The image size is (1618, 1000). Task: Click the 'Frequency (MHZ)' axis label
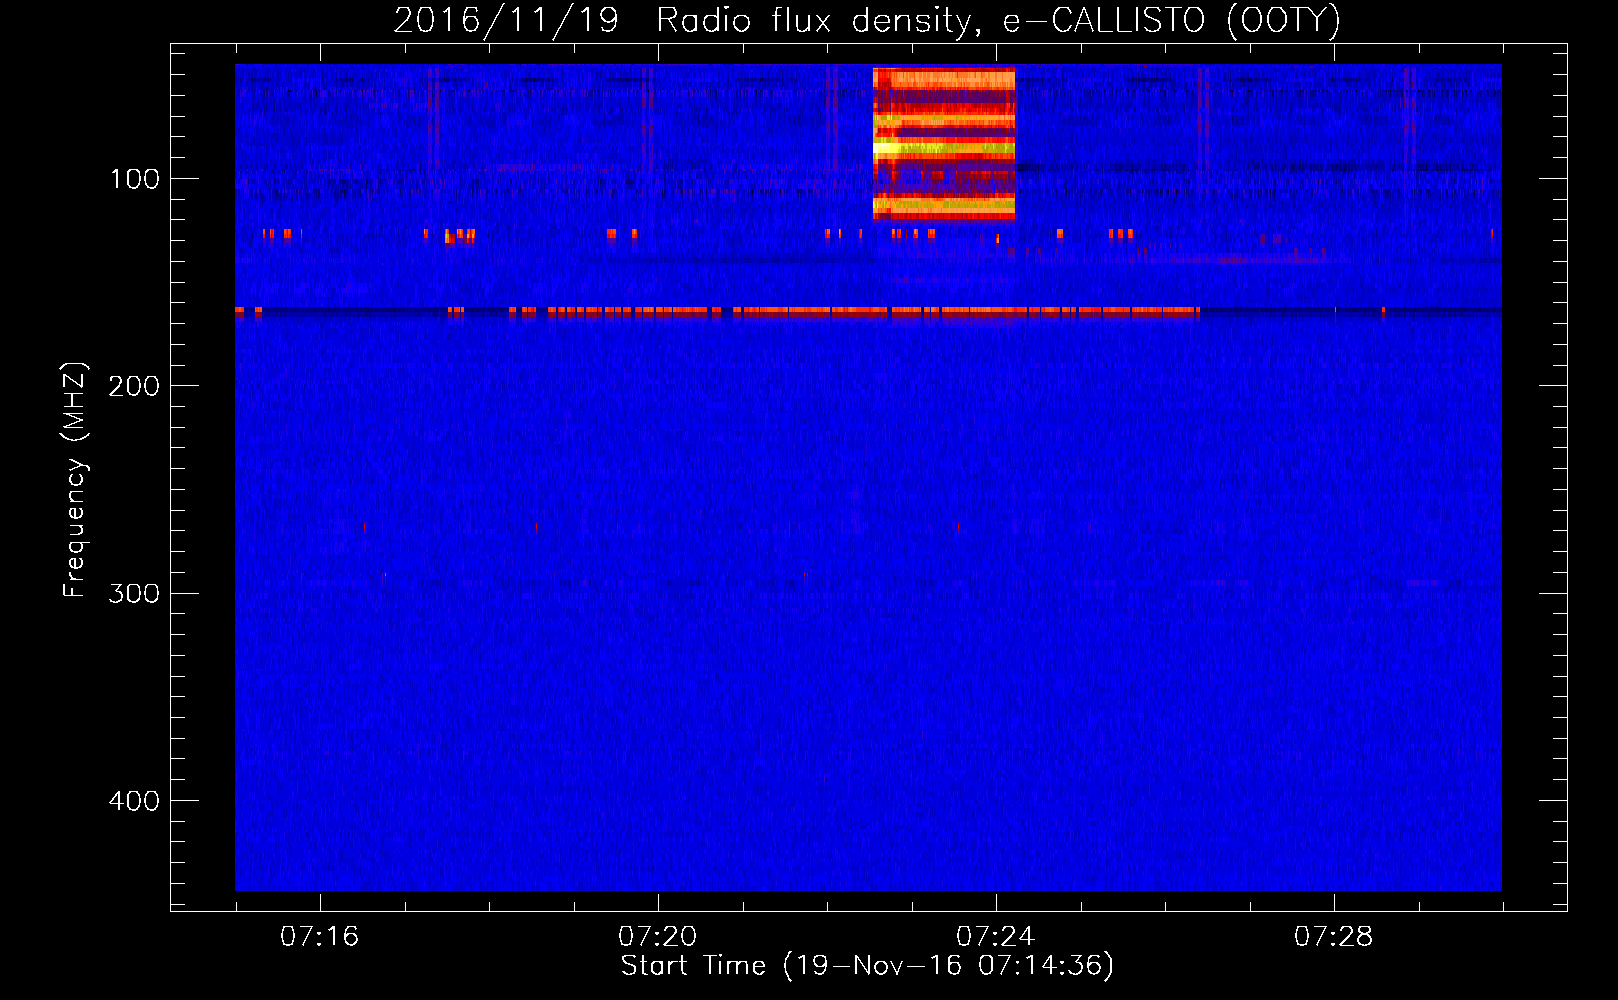tap(74, 479)
